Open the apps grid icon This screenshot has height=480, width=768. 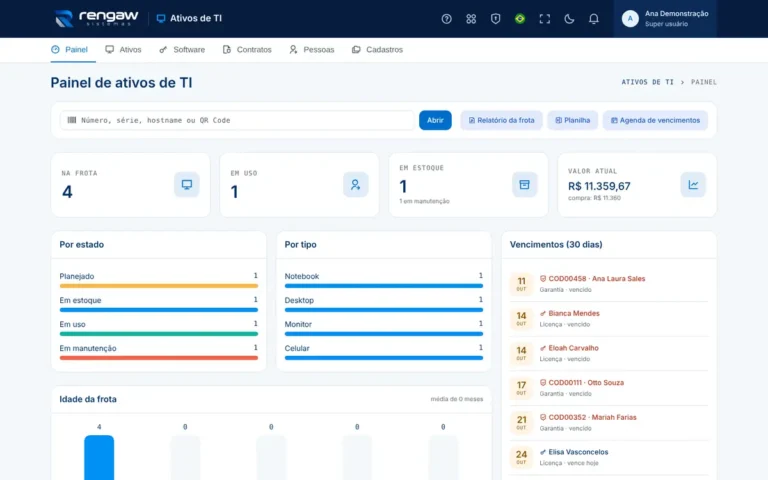point(471,19)
